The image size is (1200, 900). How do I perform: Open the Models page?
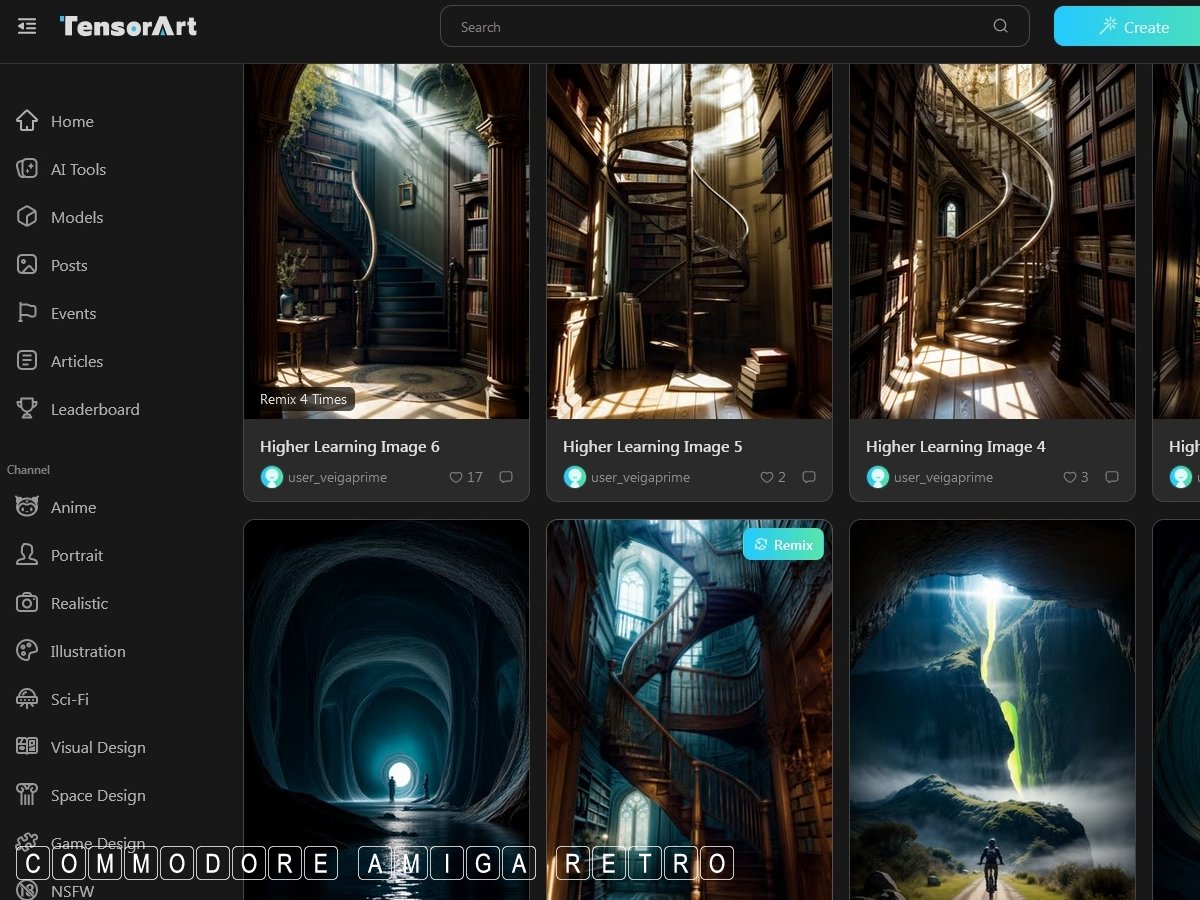[77, 218]
